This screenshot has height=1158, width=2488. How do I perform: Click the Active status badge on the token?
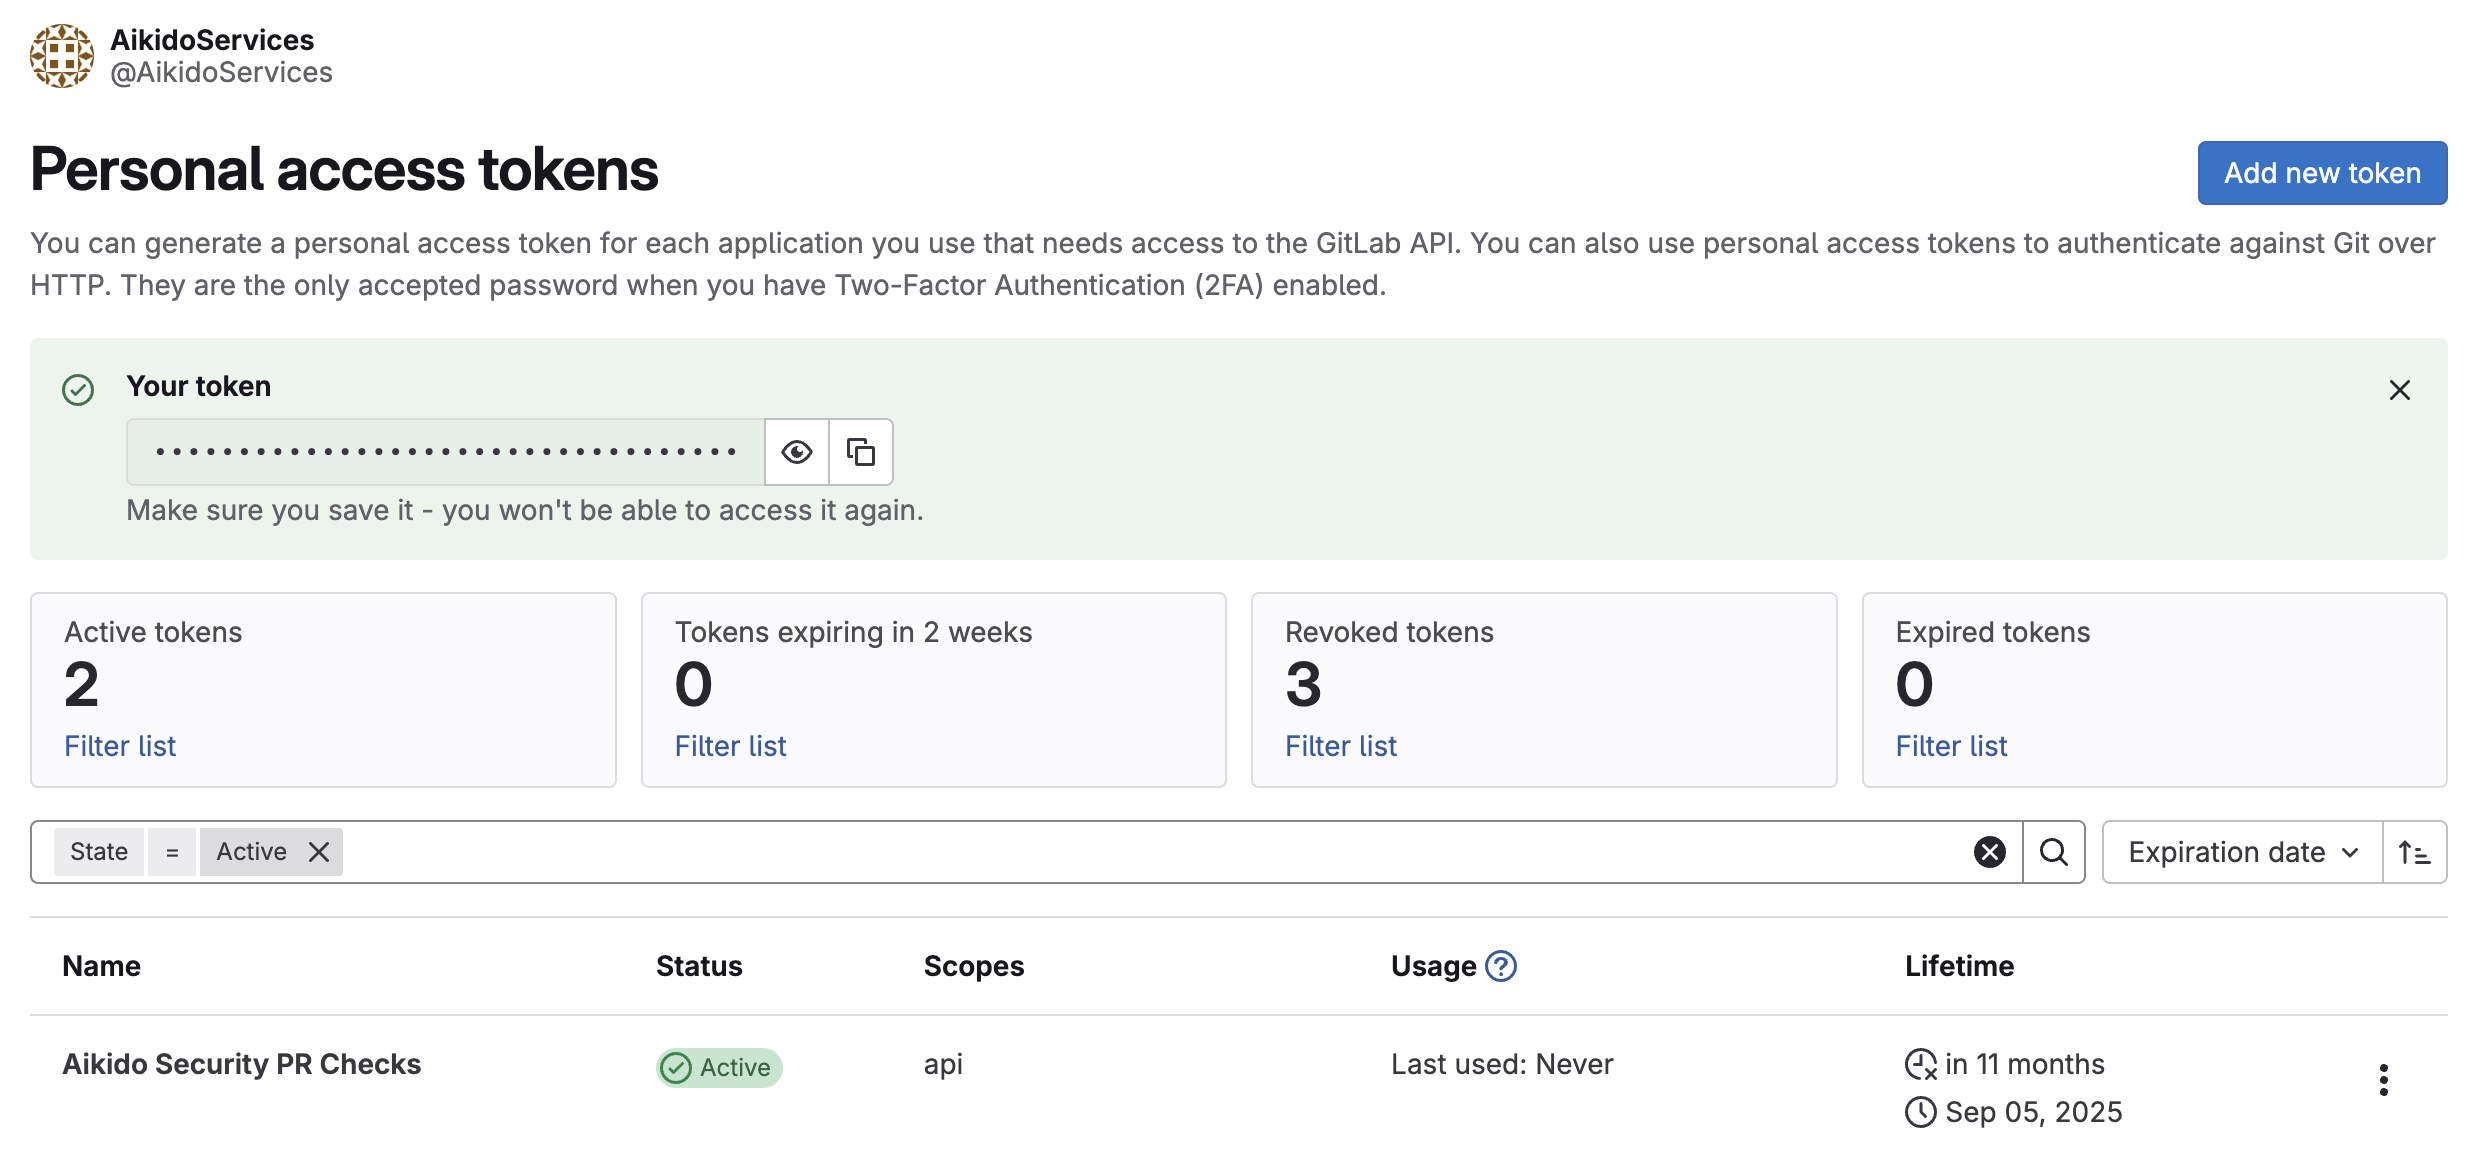coord(718,1067)
